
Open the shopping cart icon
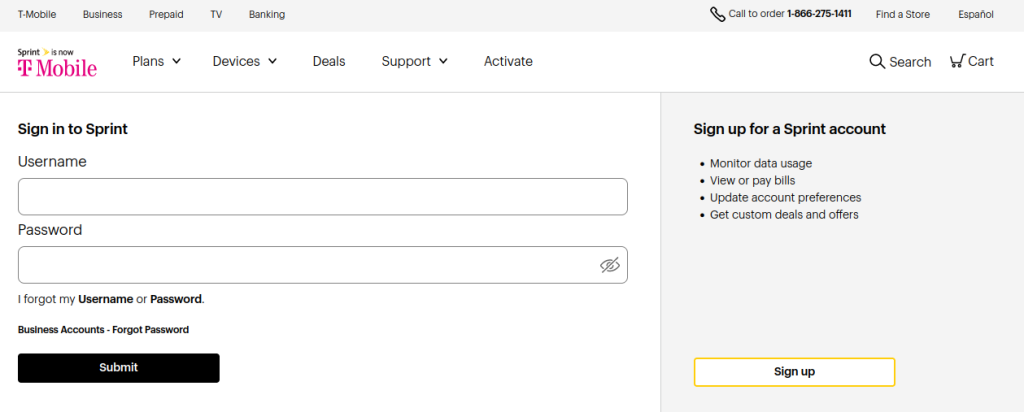[957, 61]
